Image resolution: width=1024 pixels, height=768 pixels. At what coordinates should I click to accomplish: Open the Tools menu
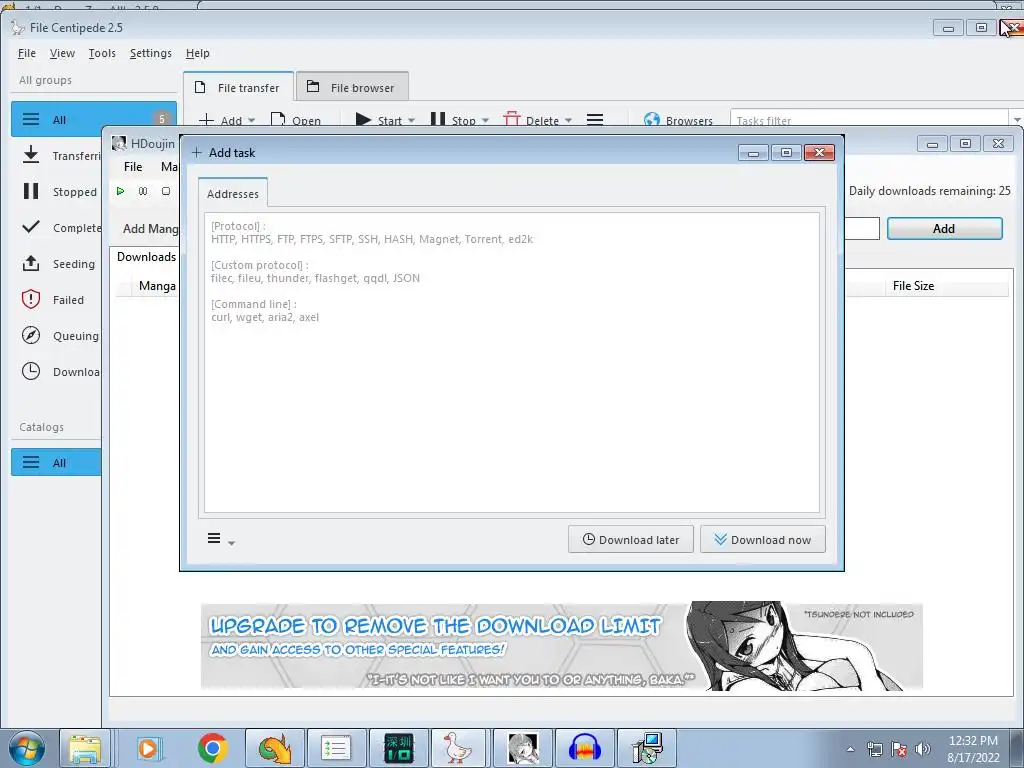pyautogui.click(x=102, y=54)
